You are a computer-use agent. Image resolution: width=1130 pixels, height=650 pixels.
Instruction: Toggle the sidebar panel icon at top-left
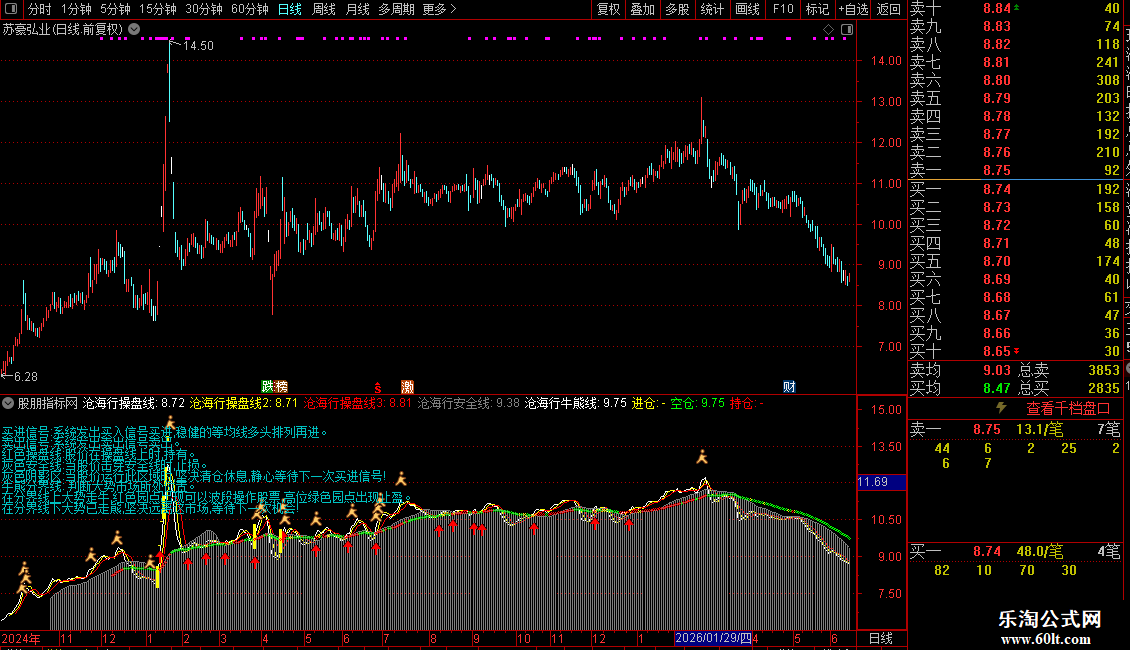11,9
